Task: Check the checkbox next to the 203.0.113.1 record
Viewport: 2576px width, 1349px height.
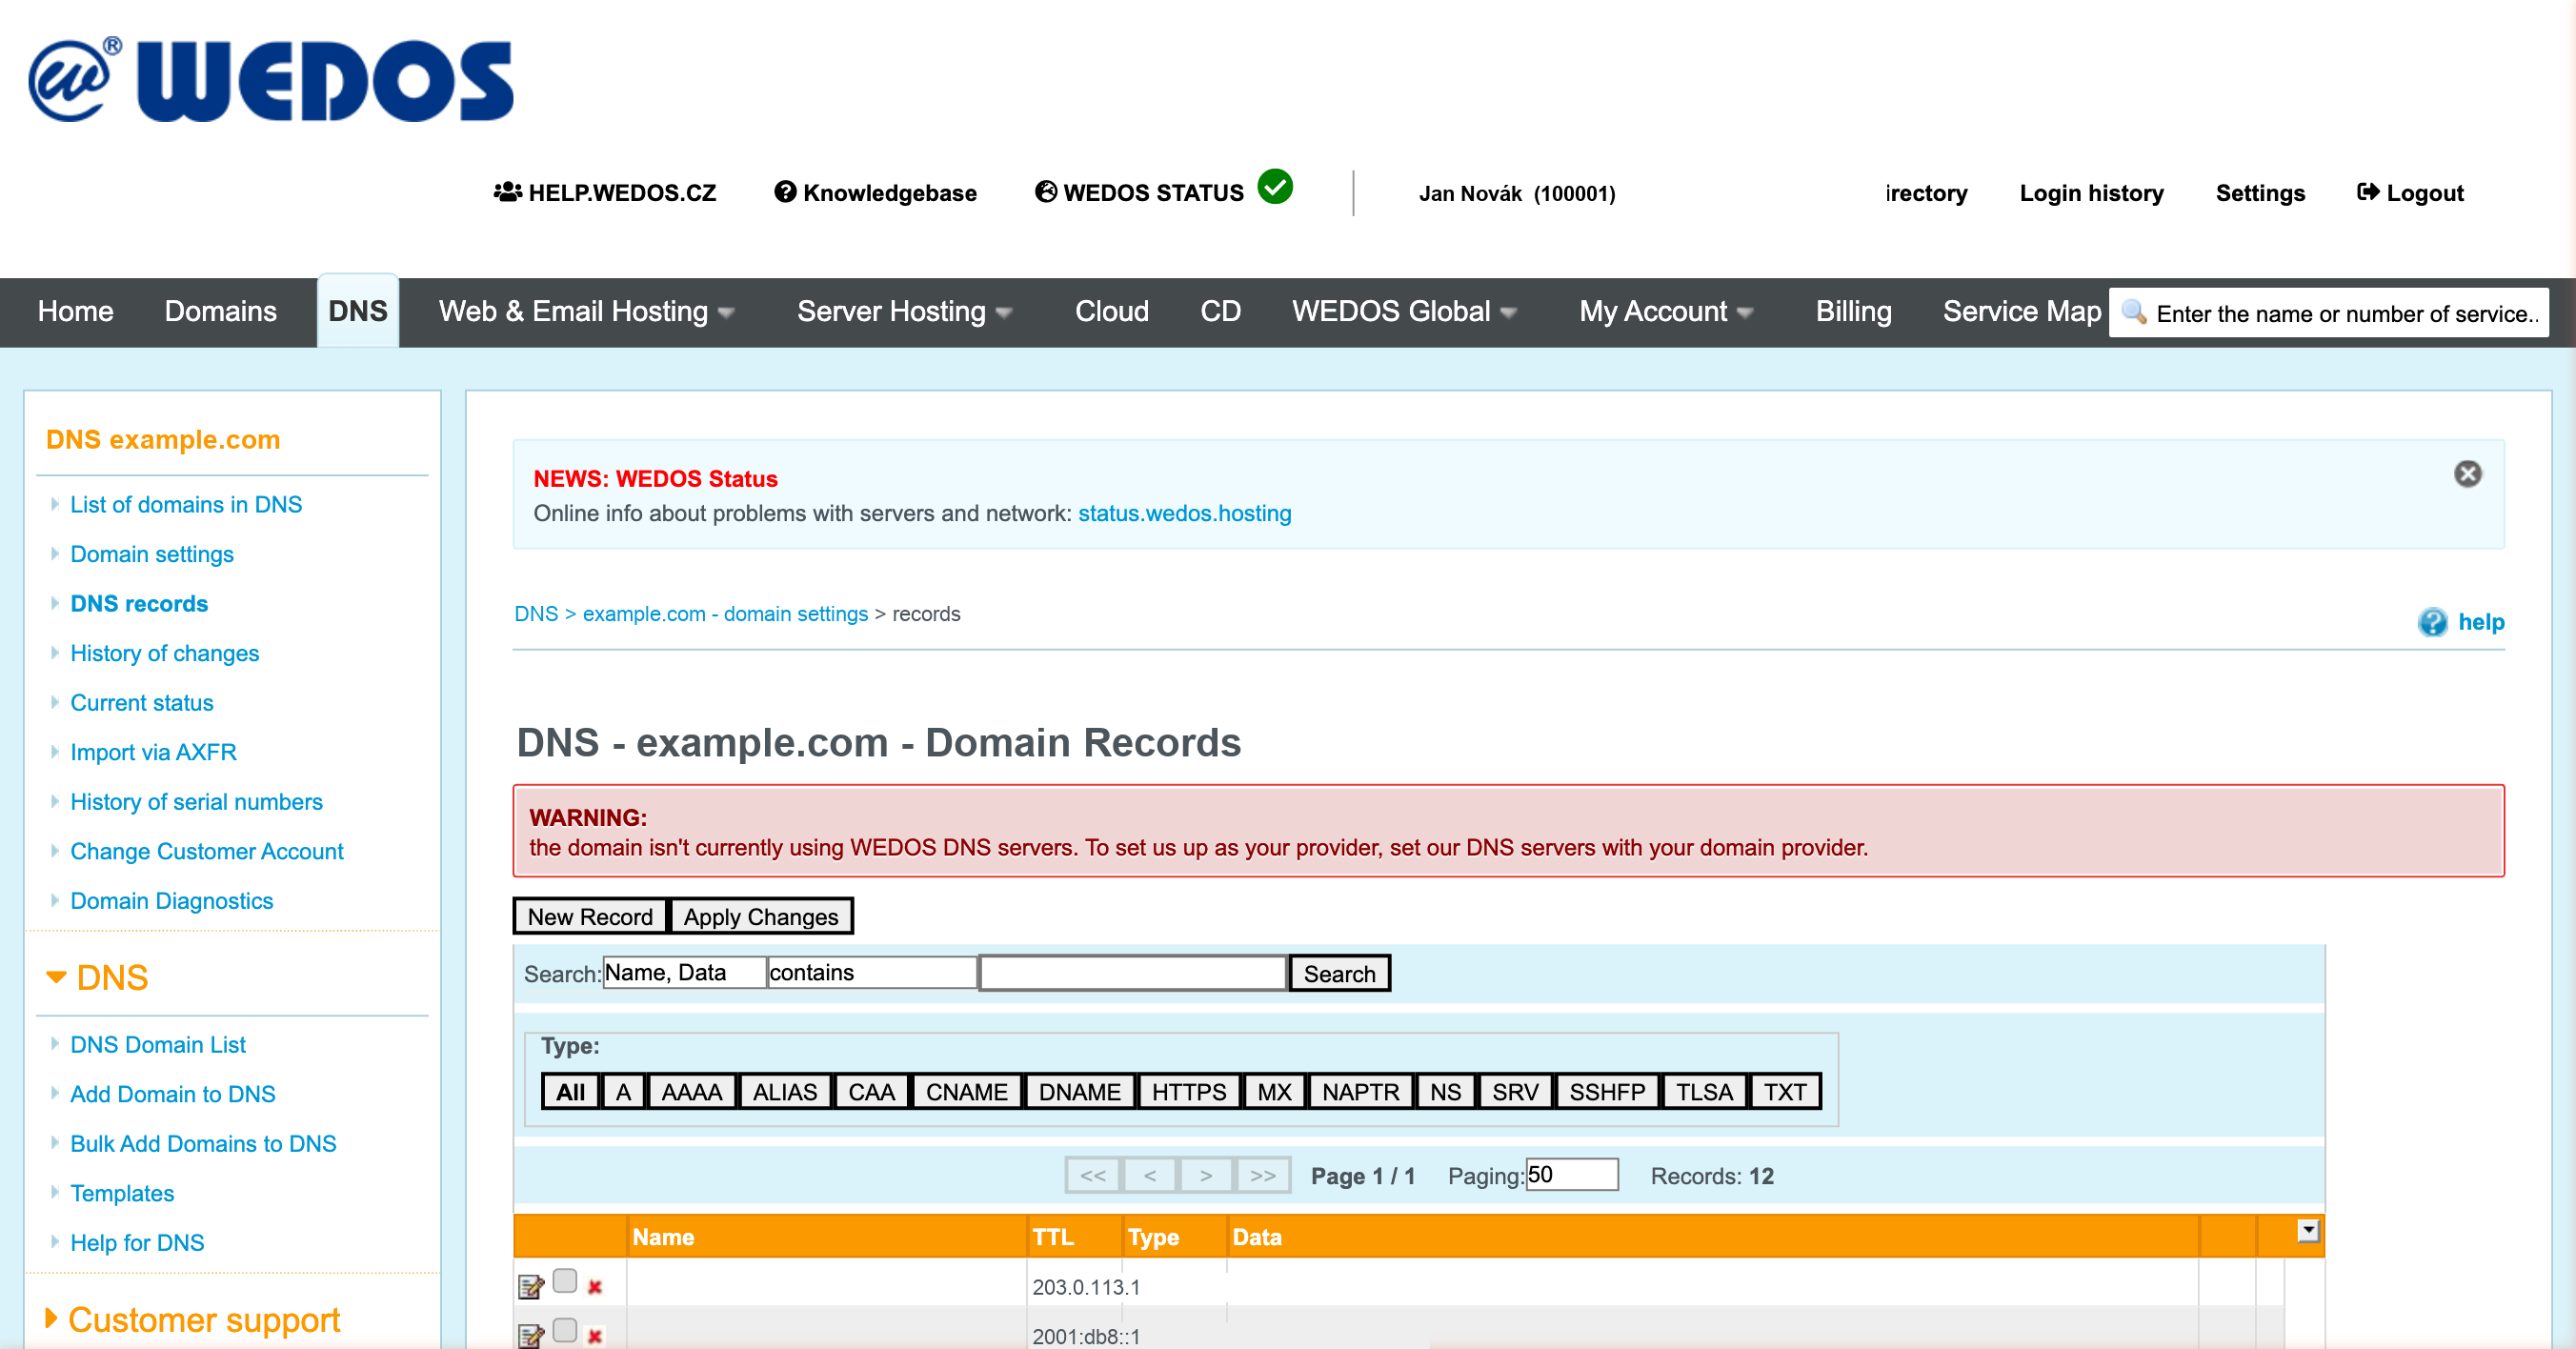Action: click(x=566, y=1280)
